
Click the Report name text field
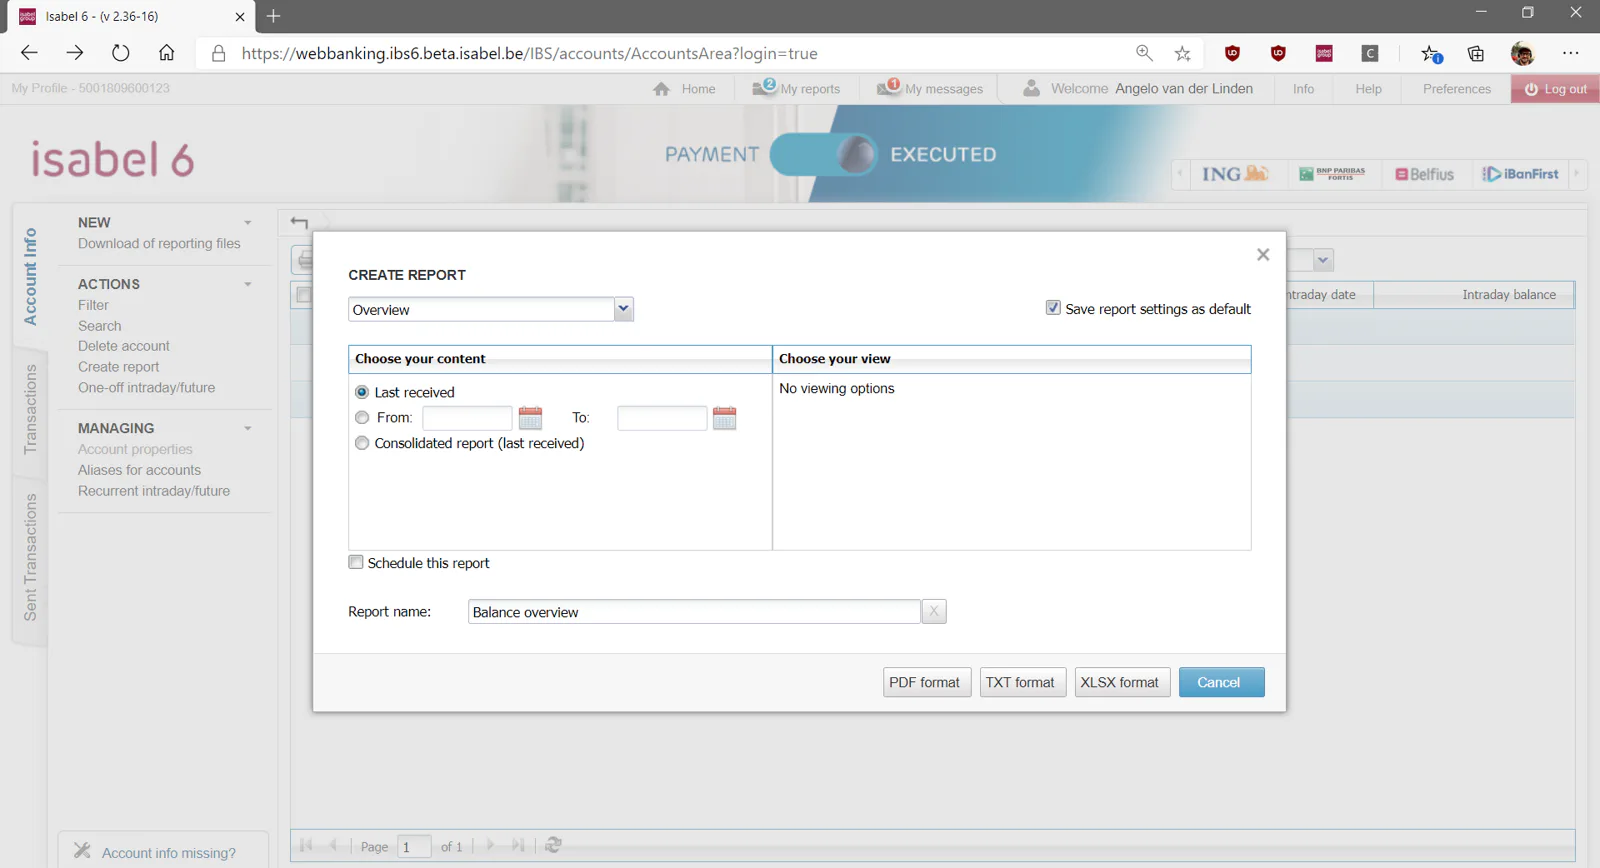coord(694,611)
